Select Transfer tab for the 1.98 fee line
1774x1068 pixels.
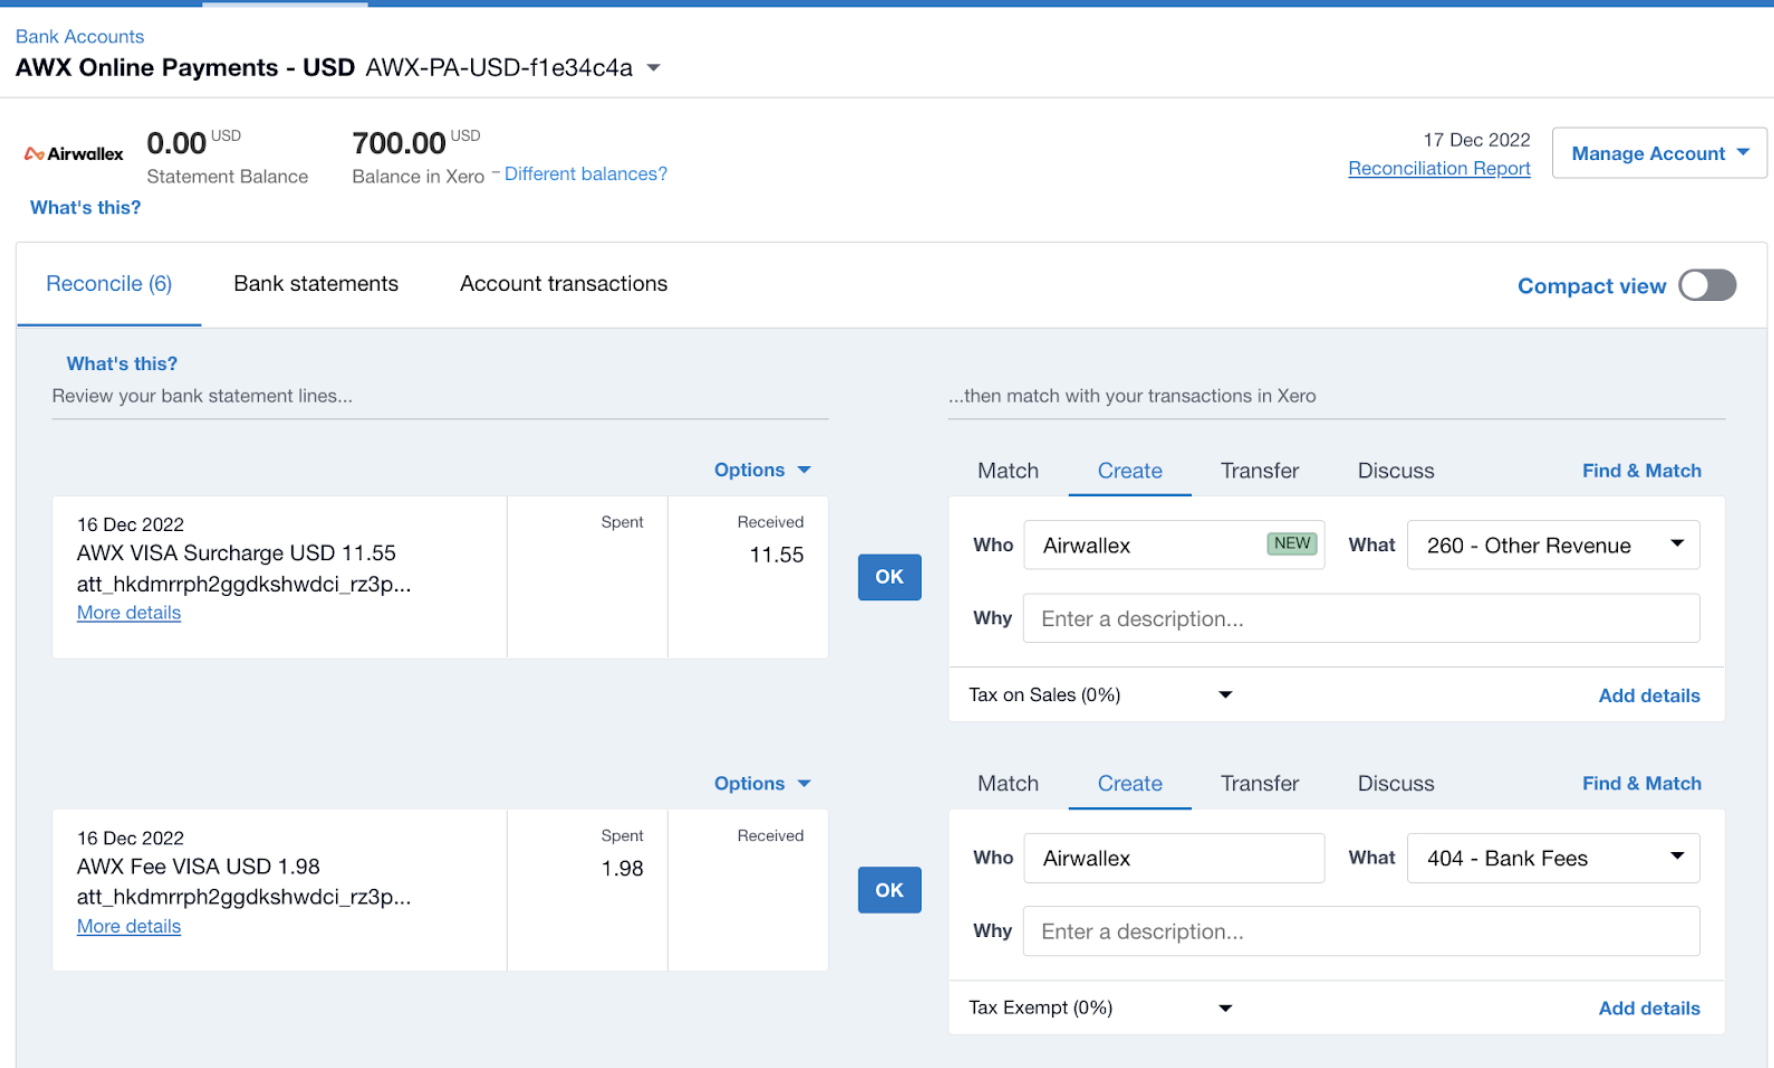(x=1259, y=784)
